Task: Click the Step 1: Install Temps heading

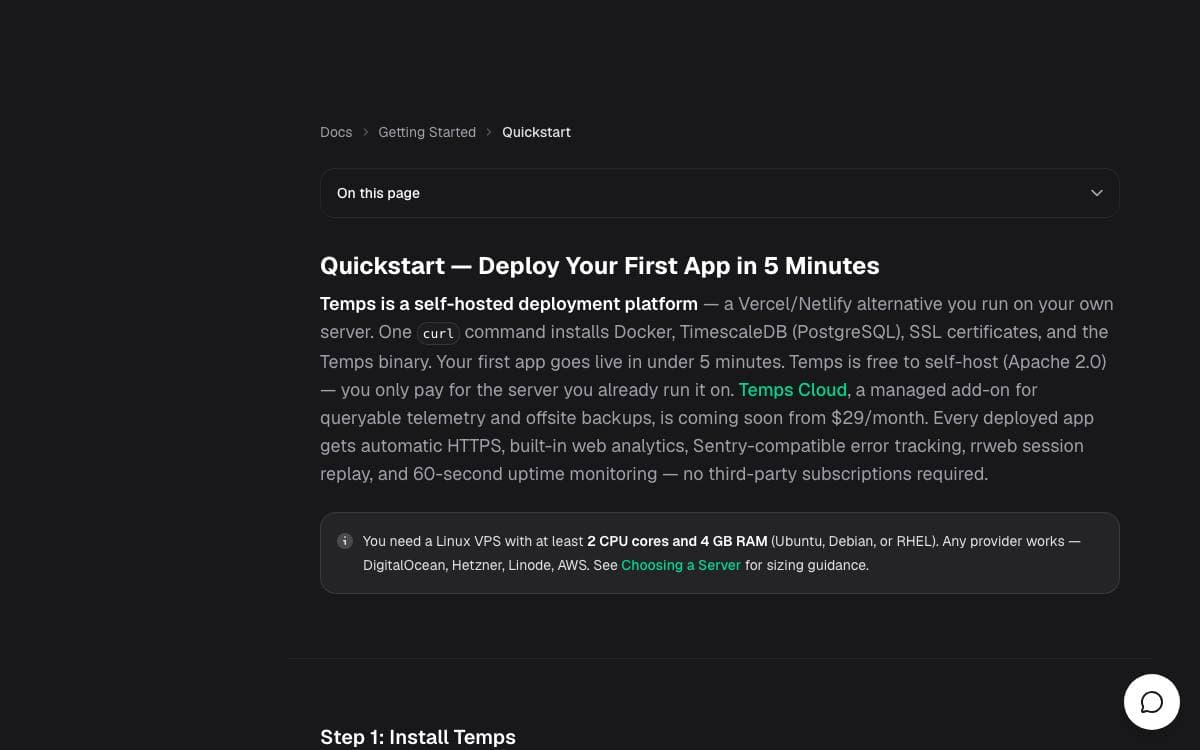Action: click(418, 737)
